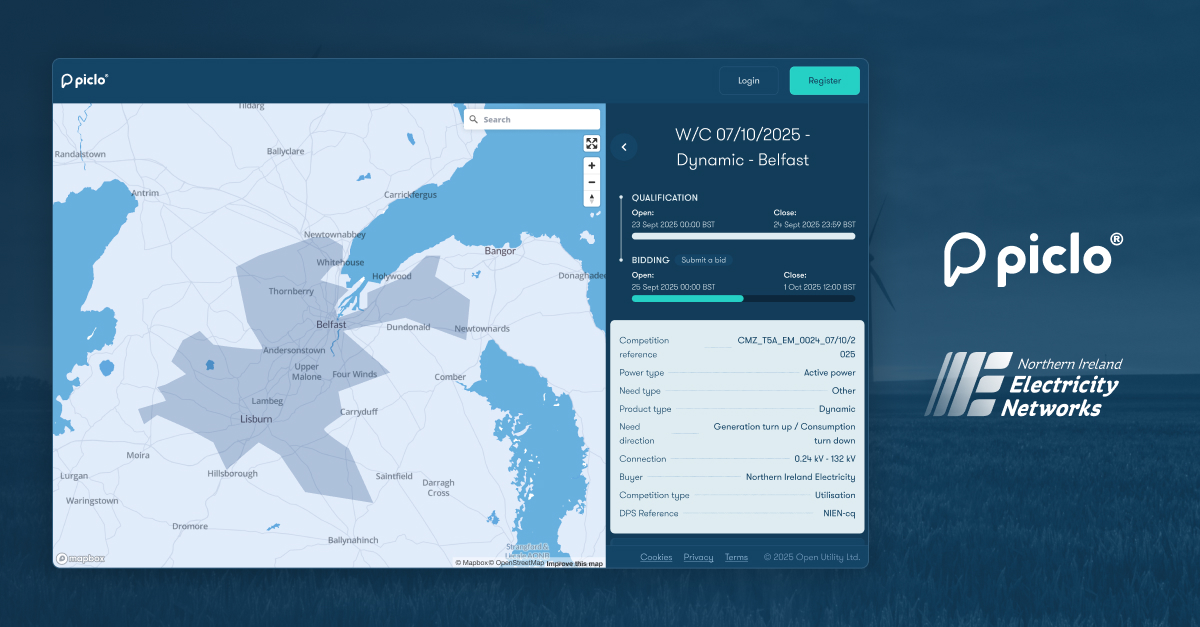Click the magnifier icon in search box
Image resolution: width=1200 pixels, height=627 pixels.
coord(474,119)
